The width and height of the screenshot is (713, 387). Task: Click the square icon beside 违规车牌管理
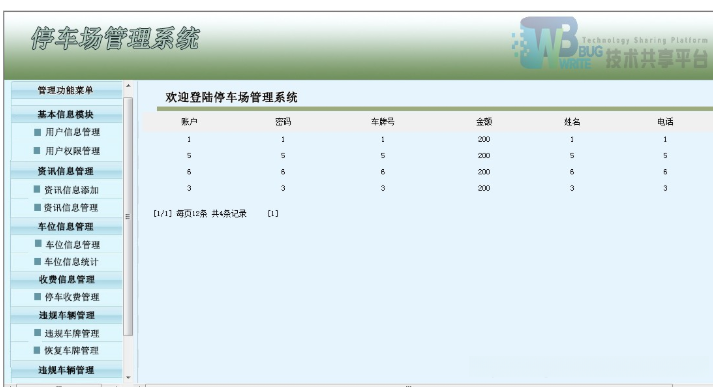point(38,332)
